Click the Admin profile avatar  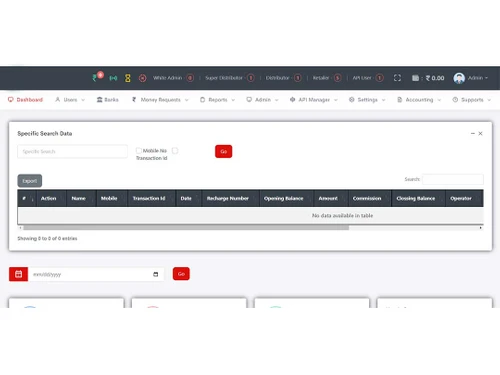point(459,78)
